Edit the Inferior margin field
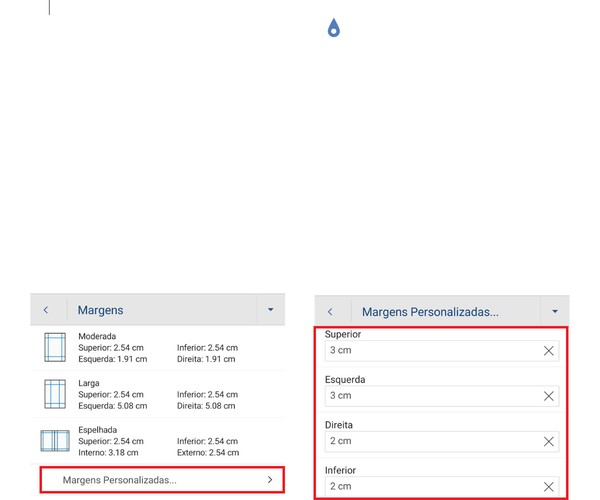Screen dimensions: 600x500 pos(430,486)
